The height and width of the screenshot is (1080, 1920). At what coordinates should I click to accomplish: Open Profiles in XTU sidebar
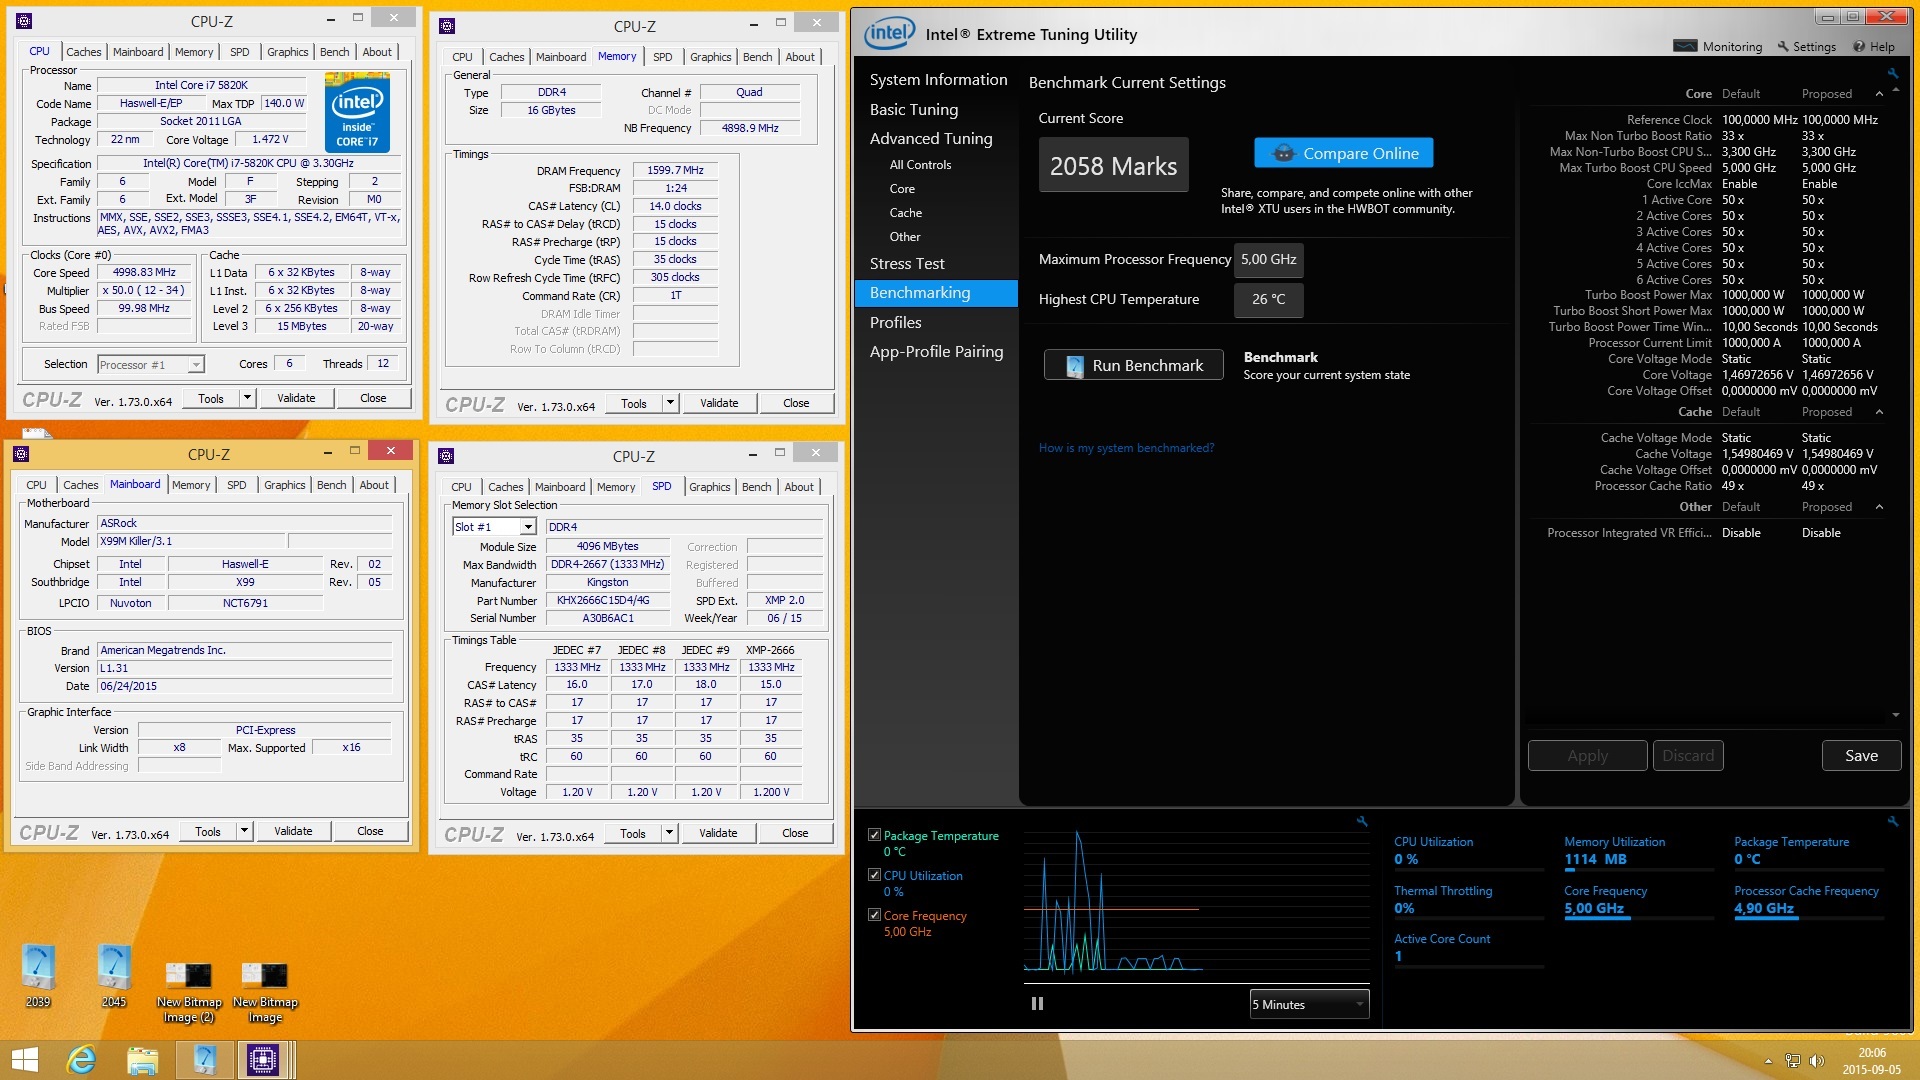pyautogui.click(x=896, y=322)
